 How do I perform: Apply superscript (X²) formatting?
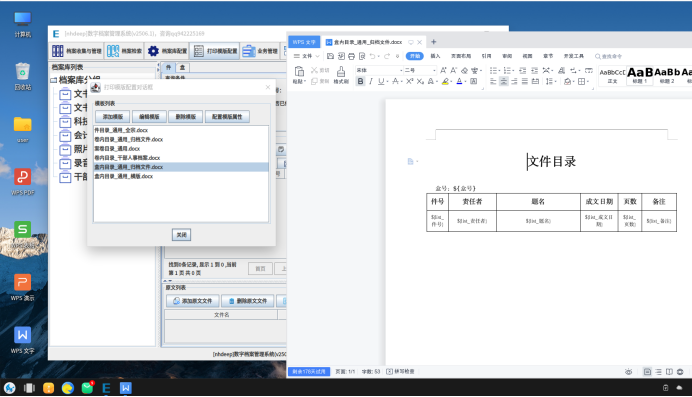pos(410,81)
